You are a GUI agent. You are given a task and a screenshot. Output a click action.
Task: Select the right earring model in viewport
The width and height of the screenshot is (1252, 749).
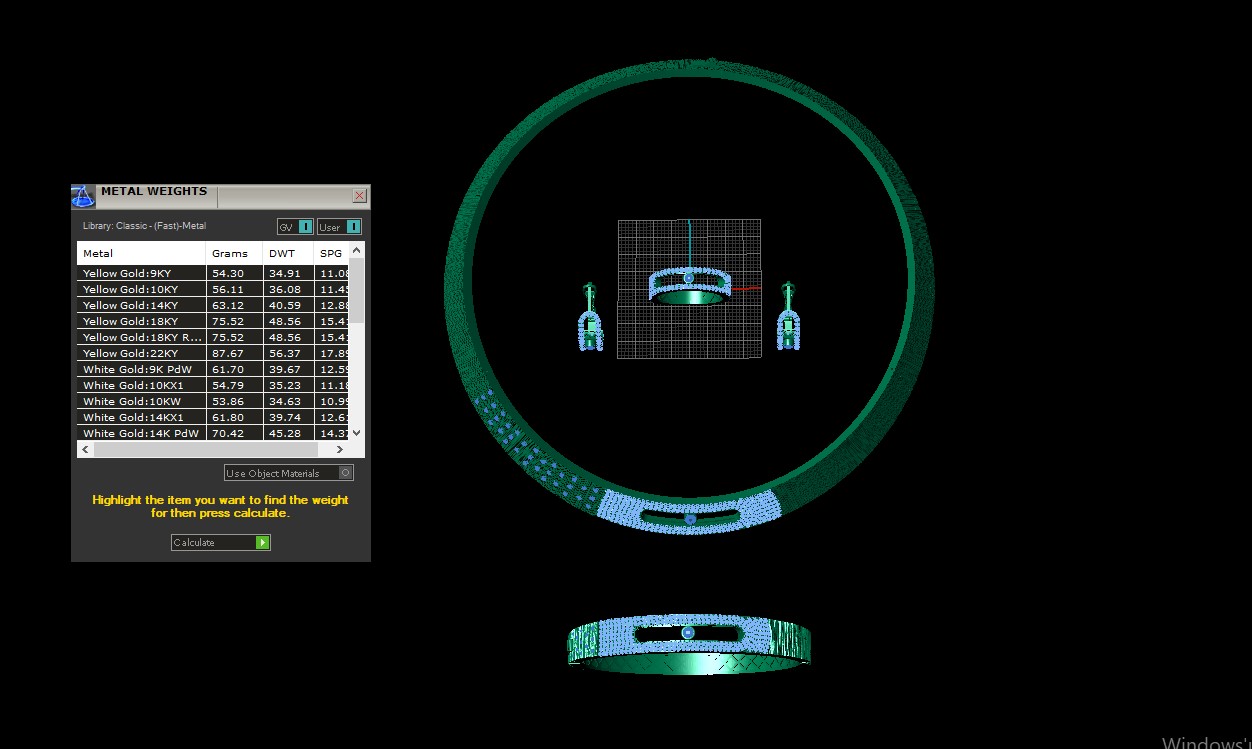coord(789,317)
